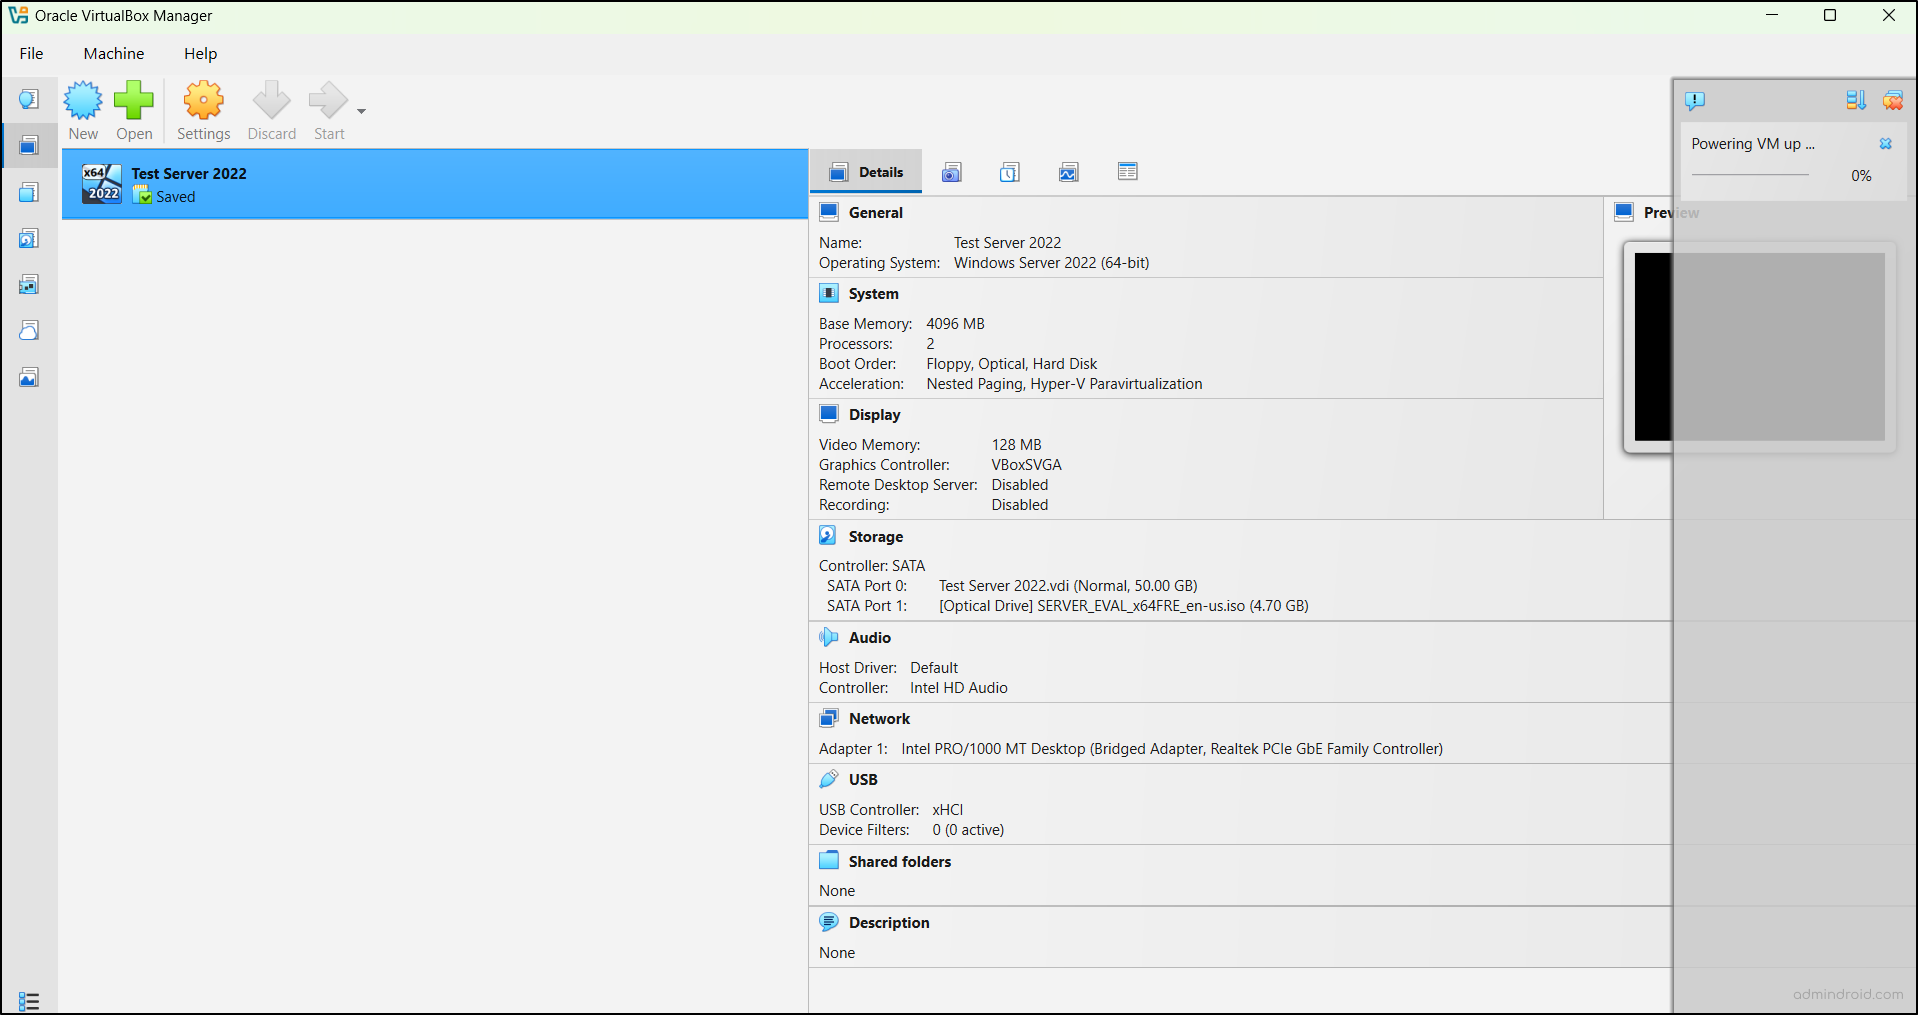
Task: Create a New virtual machine
Action: point(83,110)
